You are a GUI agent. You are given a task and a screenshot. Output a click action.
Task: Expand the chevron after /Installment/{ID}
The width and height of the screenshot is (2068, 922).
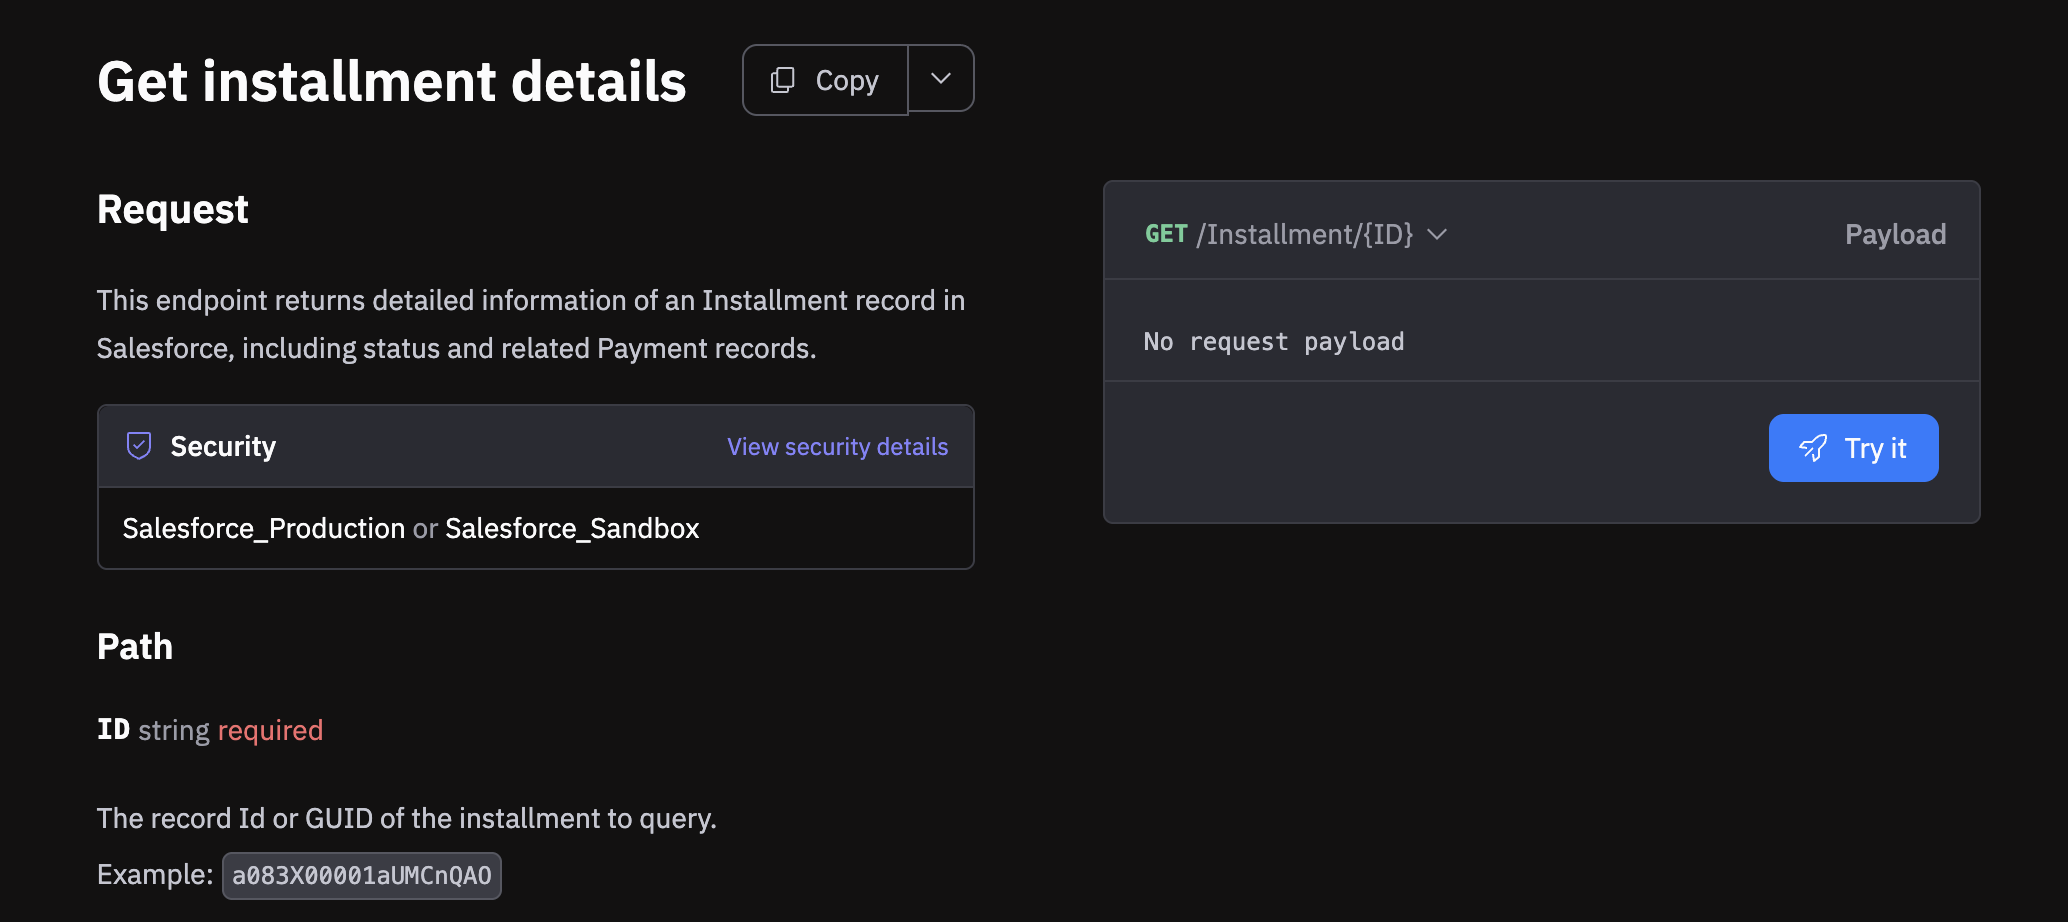click(1437, 234)
